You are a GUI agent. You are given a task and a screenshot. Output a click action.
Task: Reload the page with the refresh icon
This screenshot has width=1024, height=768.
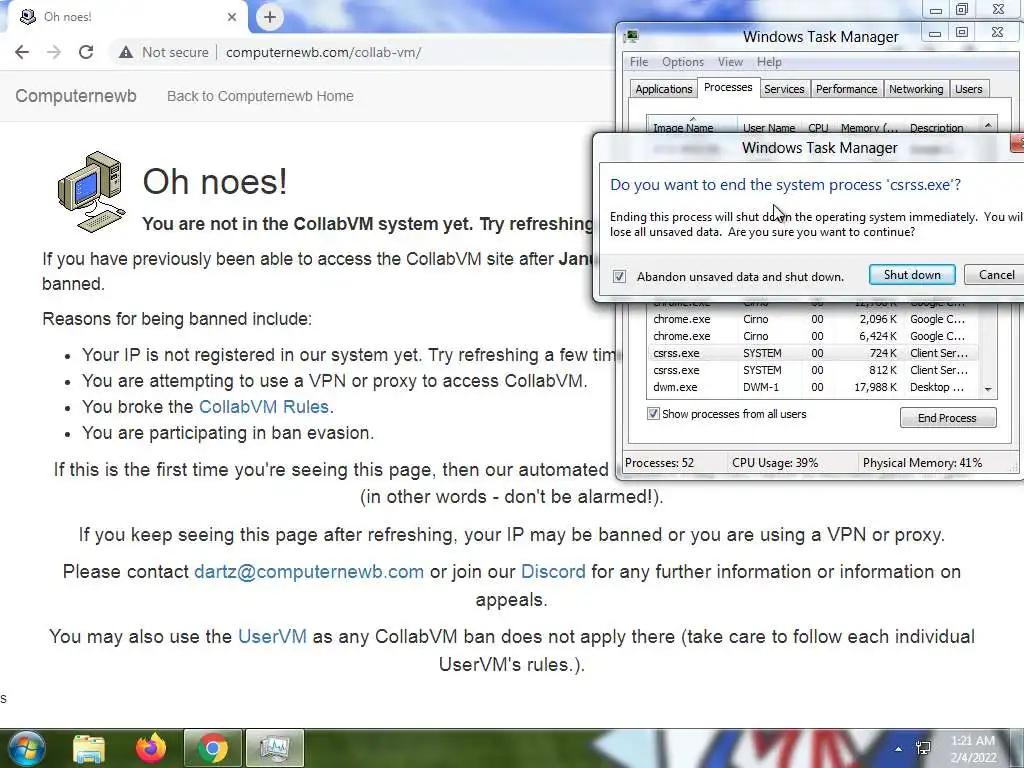click(86, 52)
